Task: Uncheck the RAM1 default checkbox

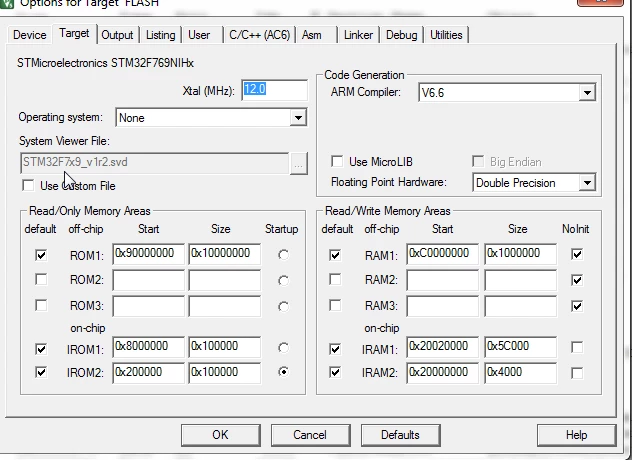Action: click(x=335, y=255)
